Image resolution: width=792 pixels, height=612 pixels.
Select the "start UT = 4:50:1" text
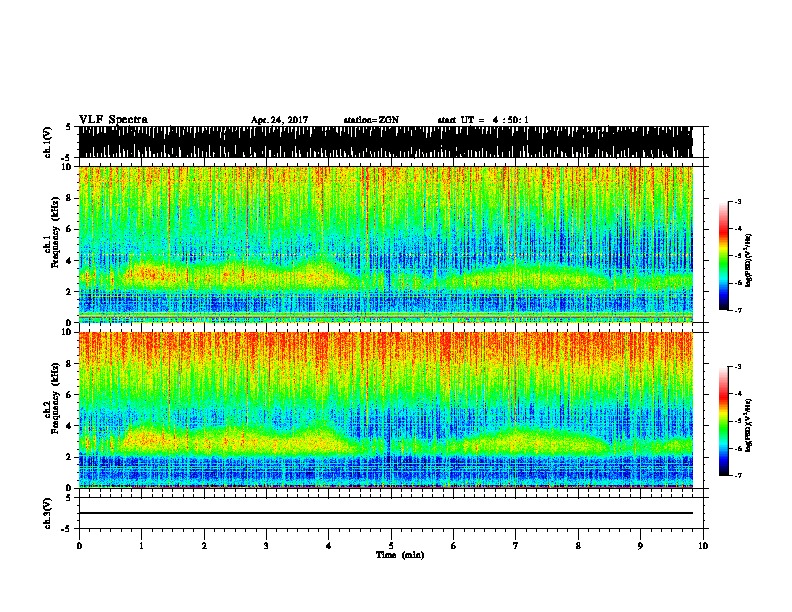[483, 120]
